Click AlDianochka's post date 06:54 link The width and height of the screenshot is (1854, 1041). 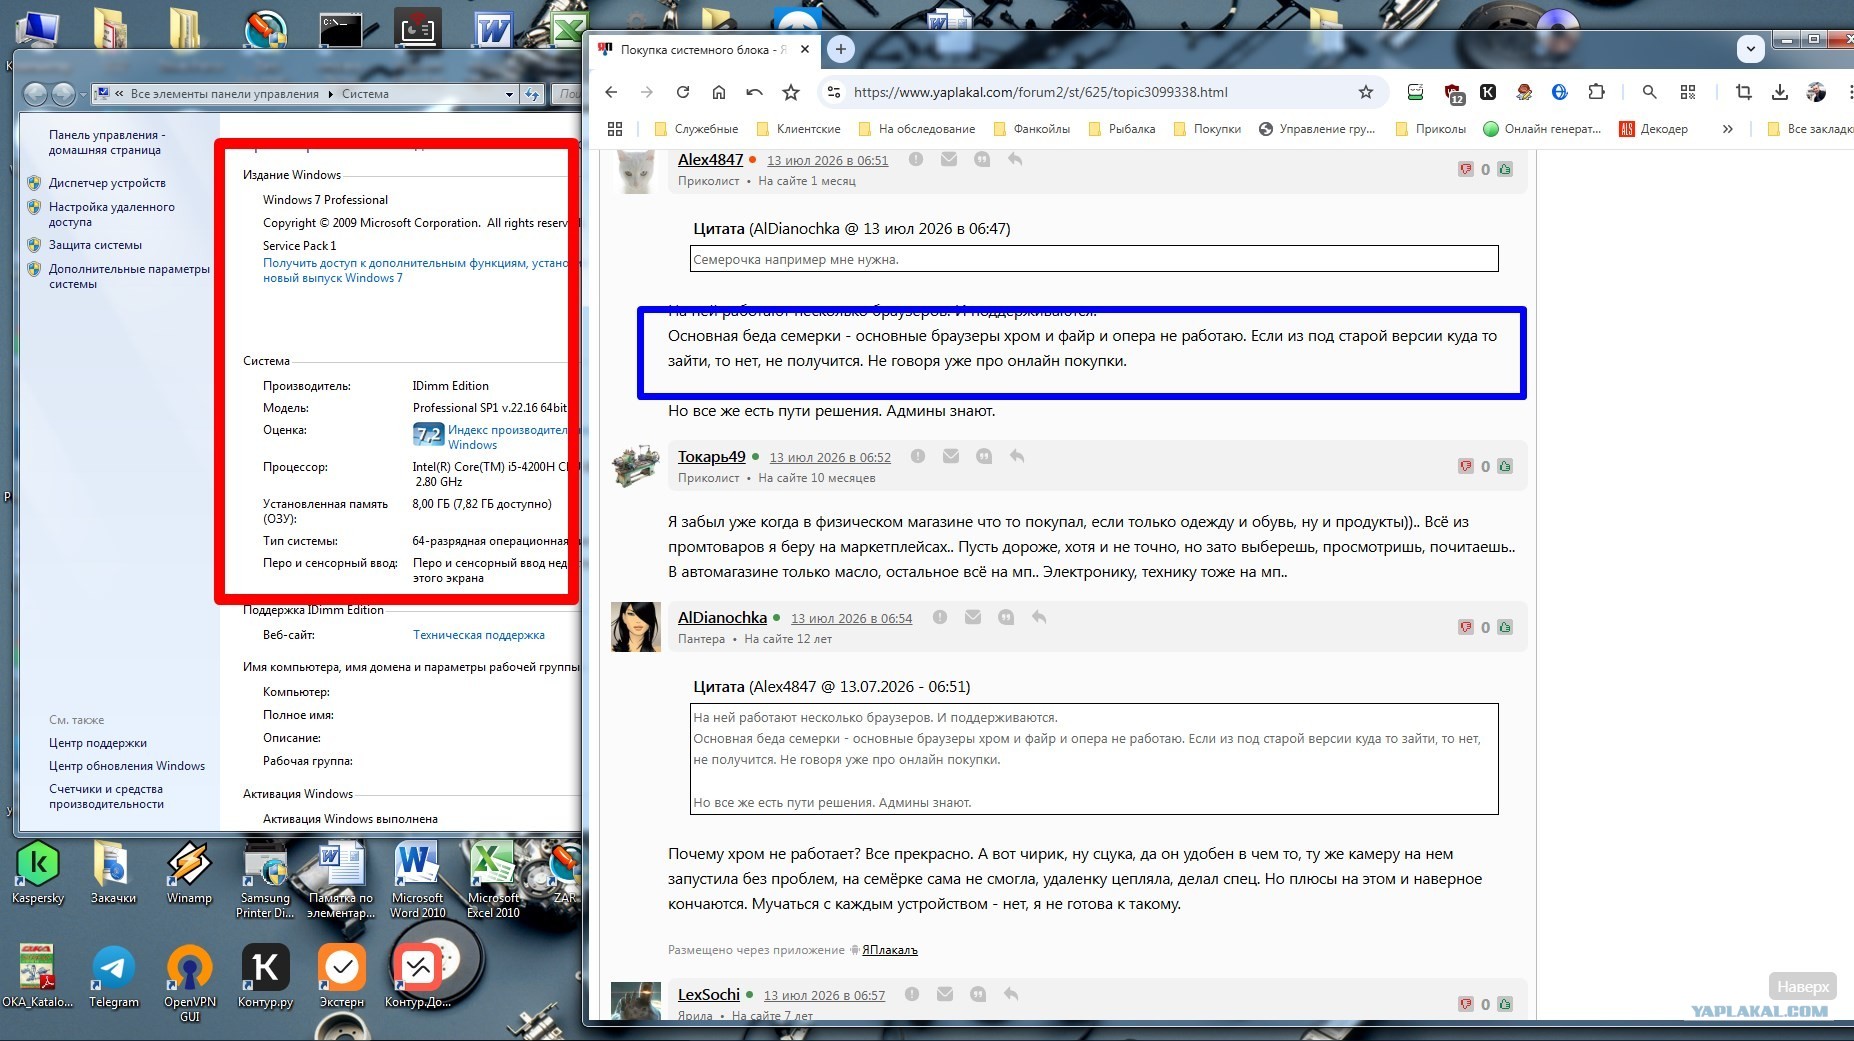[851, 618]
